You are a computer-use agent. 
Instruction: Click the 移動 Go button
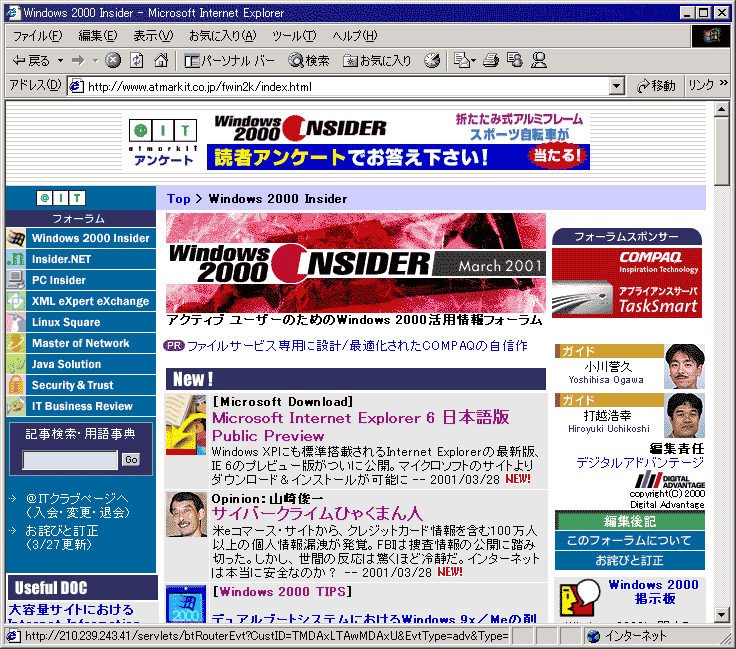tap(656, 86)
